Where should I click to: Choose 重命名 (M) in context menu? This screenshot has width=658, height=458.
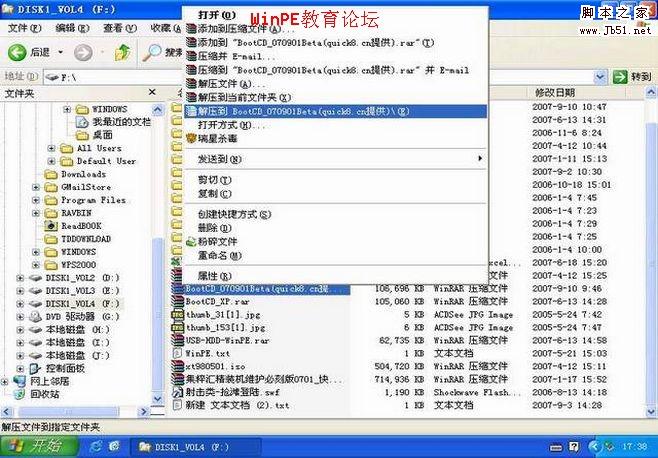click(336, 256)
